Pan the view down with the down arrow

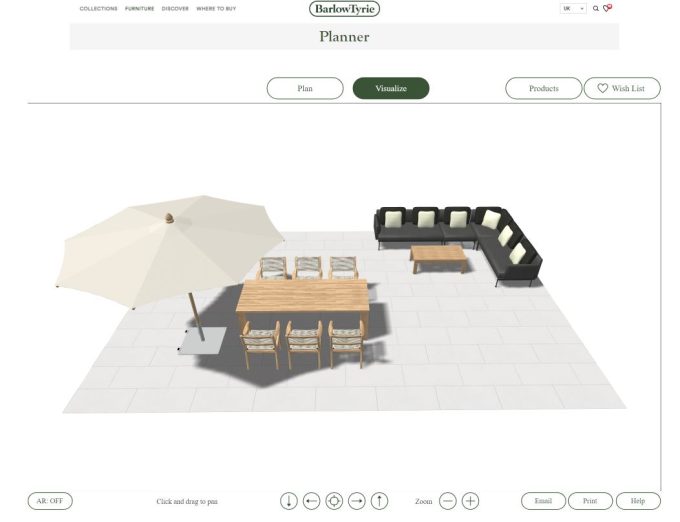pos(288,501)
